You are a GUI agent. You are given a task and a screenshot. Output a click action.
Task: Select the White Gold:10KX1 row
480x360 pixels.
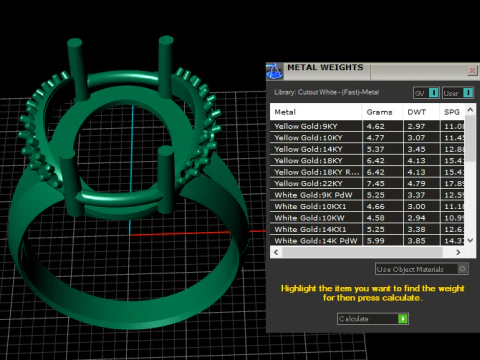pyautogui.click(x=367, y=206)
